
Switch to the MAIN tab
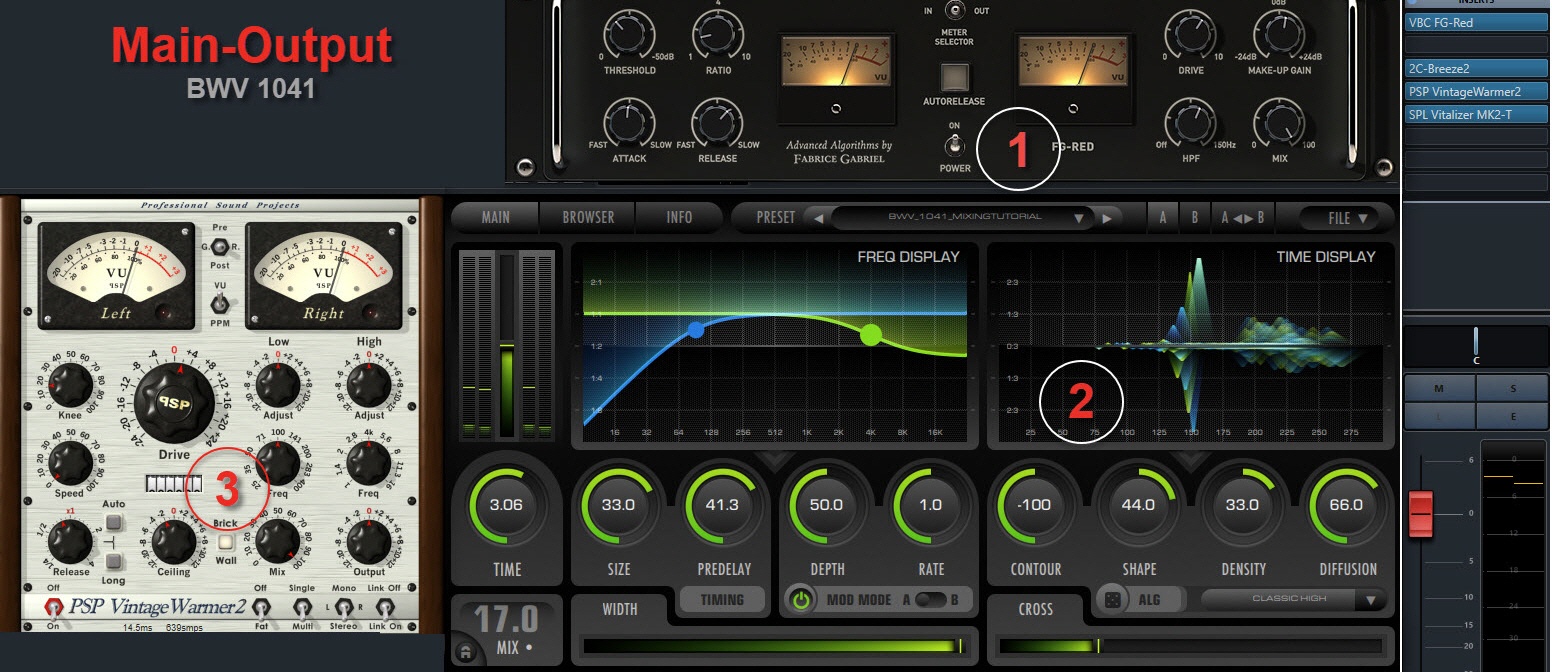[x=495, y=217]
